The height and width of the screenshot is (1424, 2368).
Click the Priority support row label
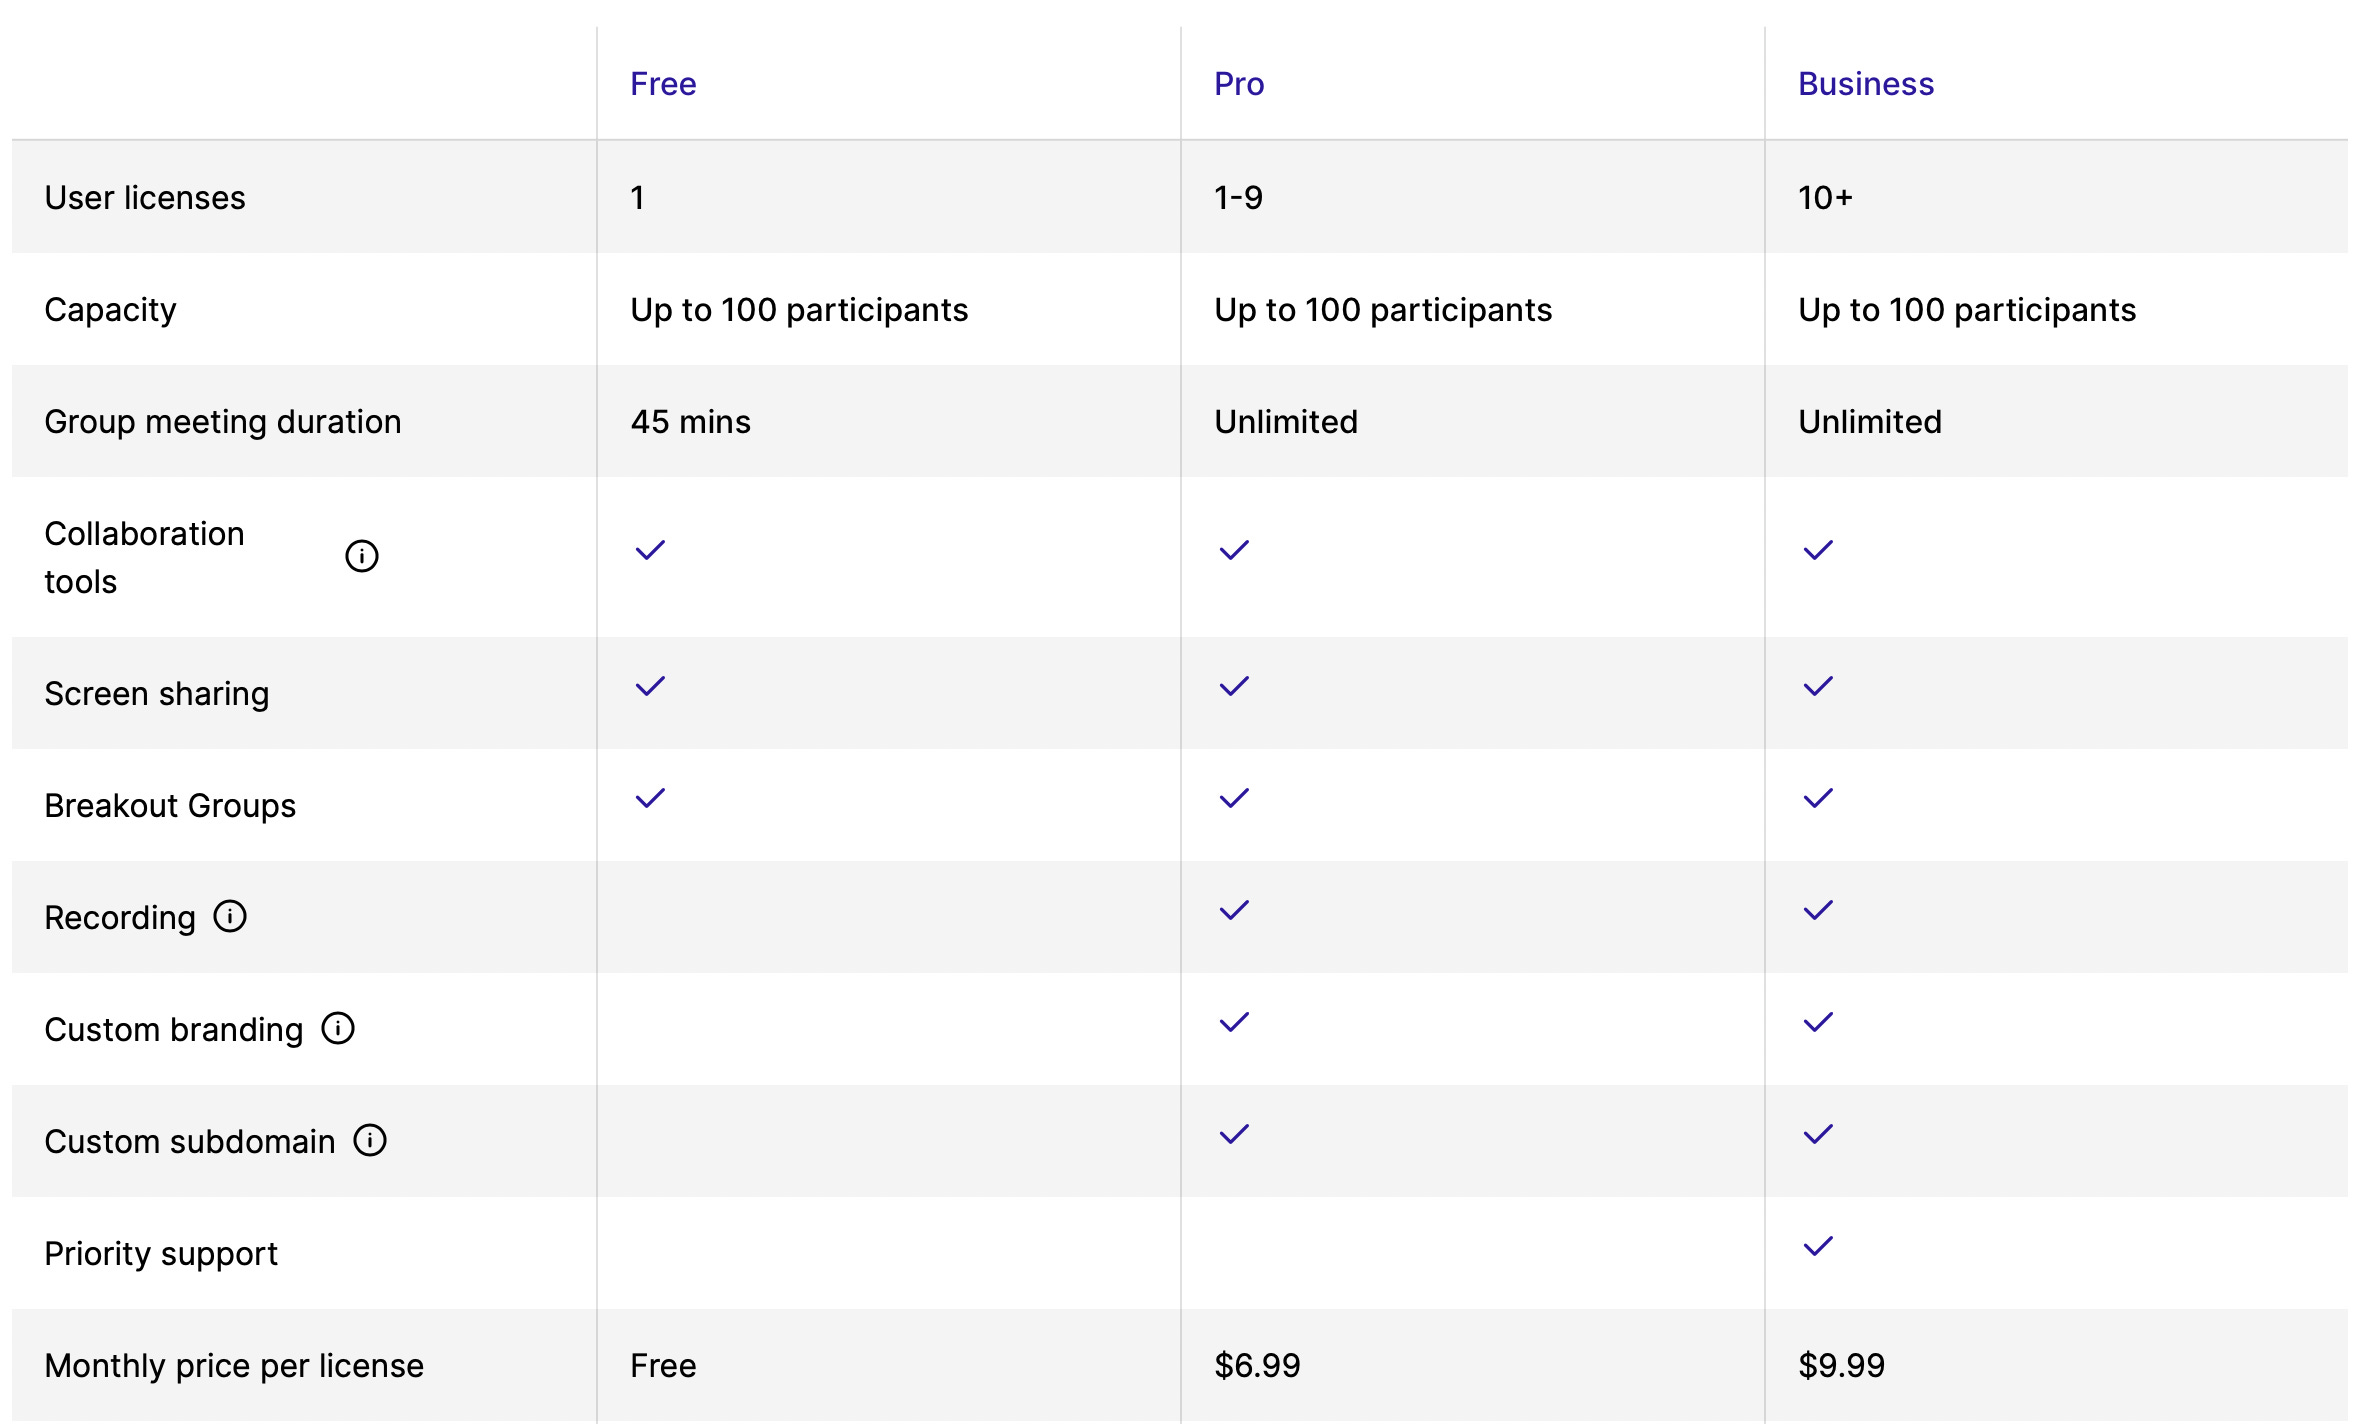pos(161,1254)
